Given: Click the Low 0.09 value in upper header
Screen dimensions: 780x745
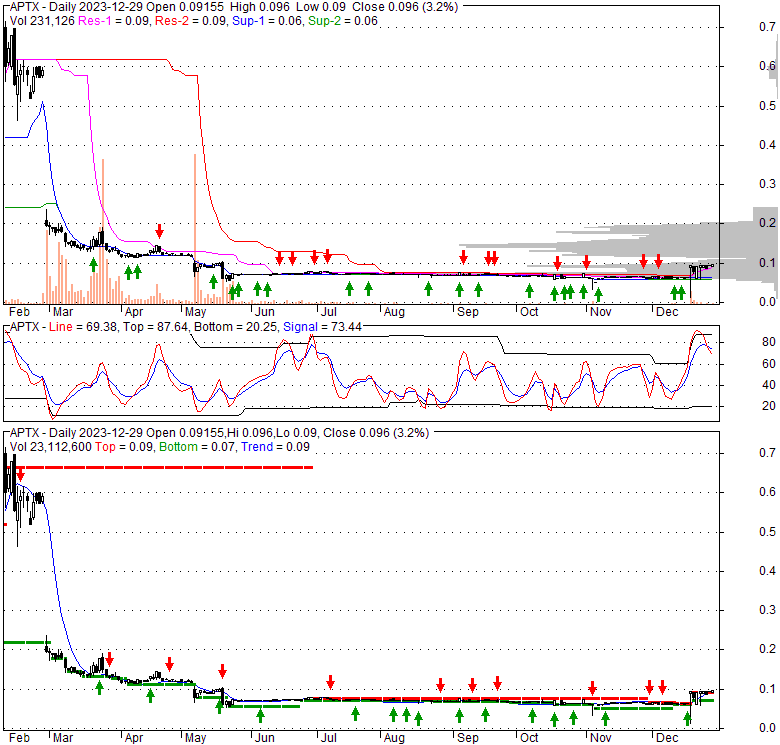Looking at the screenshot, I should point(321,7).
